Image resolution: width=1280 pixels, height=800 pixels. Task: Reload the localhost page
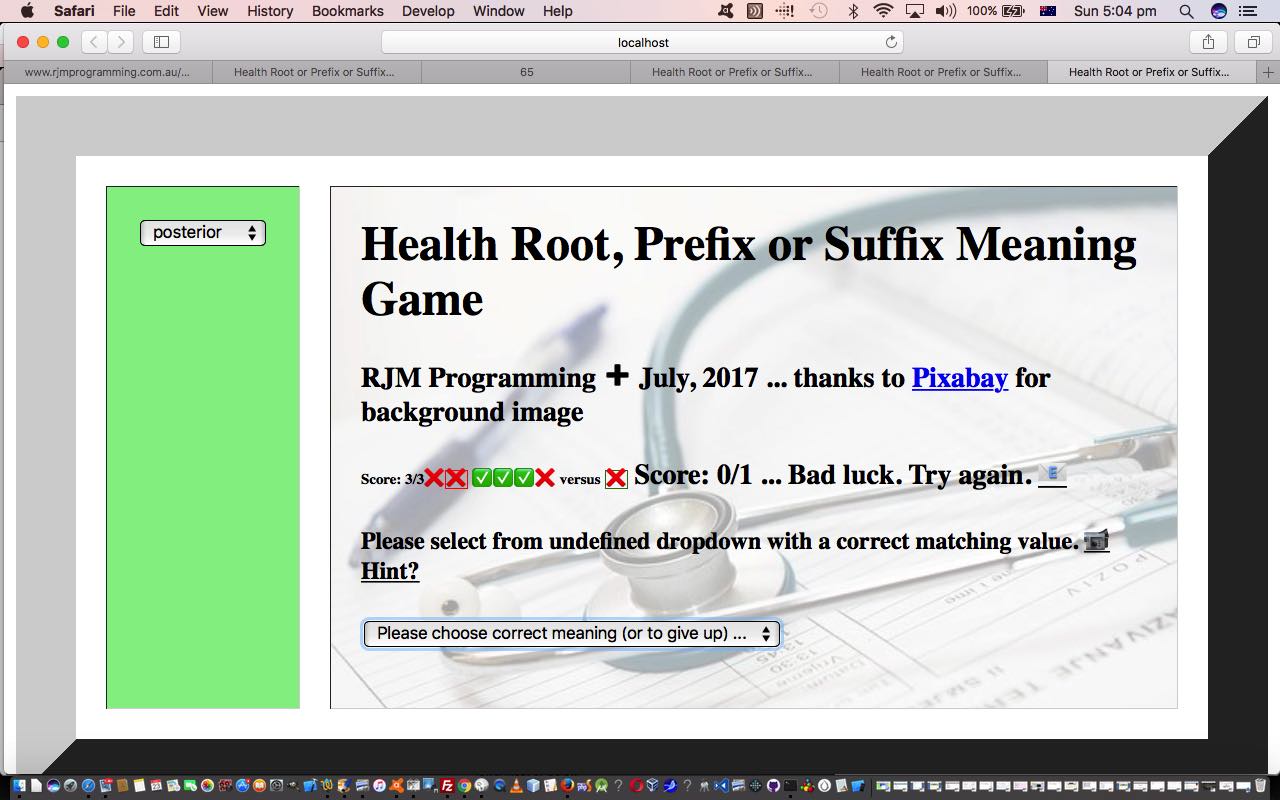point(891,42)
